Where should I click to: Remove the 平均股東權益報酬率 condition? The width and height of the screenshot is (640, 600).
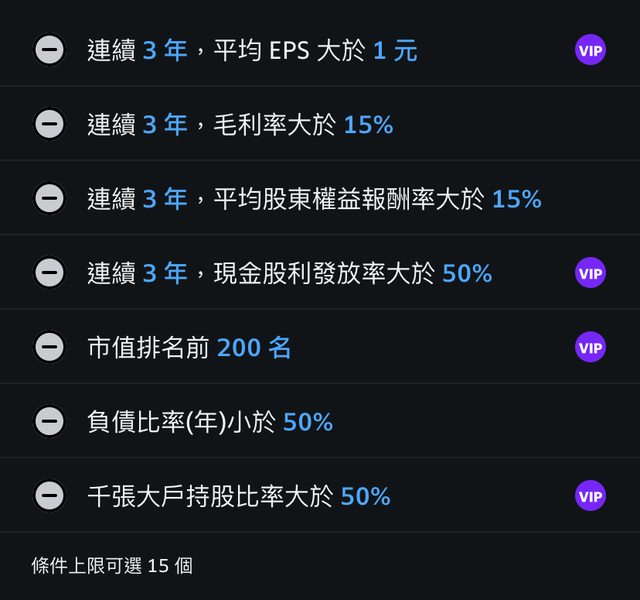click(49, 198)
